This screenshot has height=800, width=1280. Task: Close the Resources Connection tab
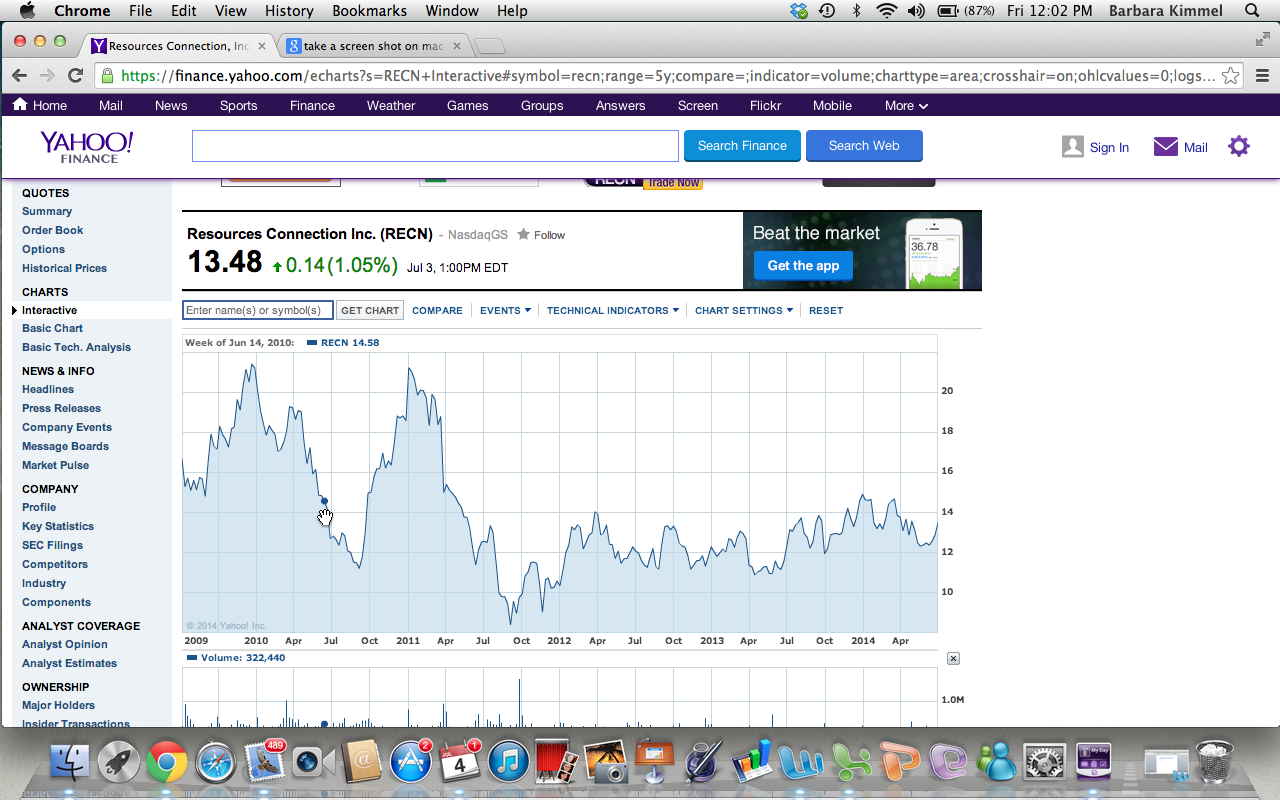[262, 46]
